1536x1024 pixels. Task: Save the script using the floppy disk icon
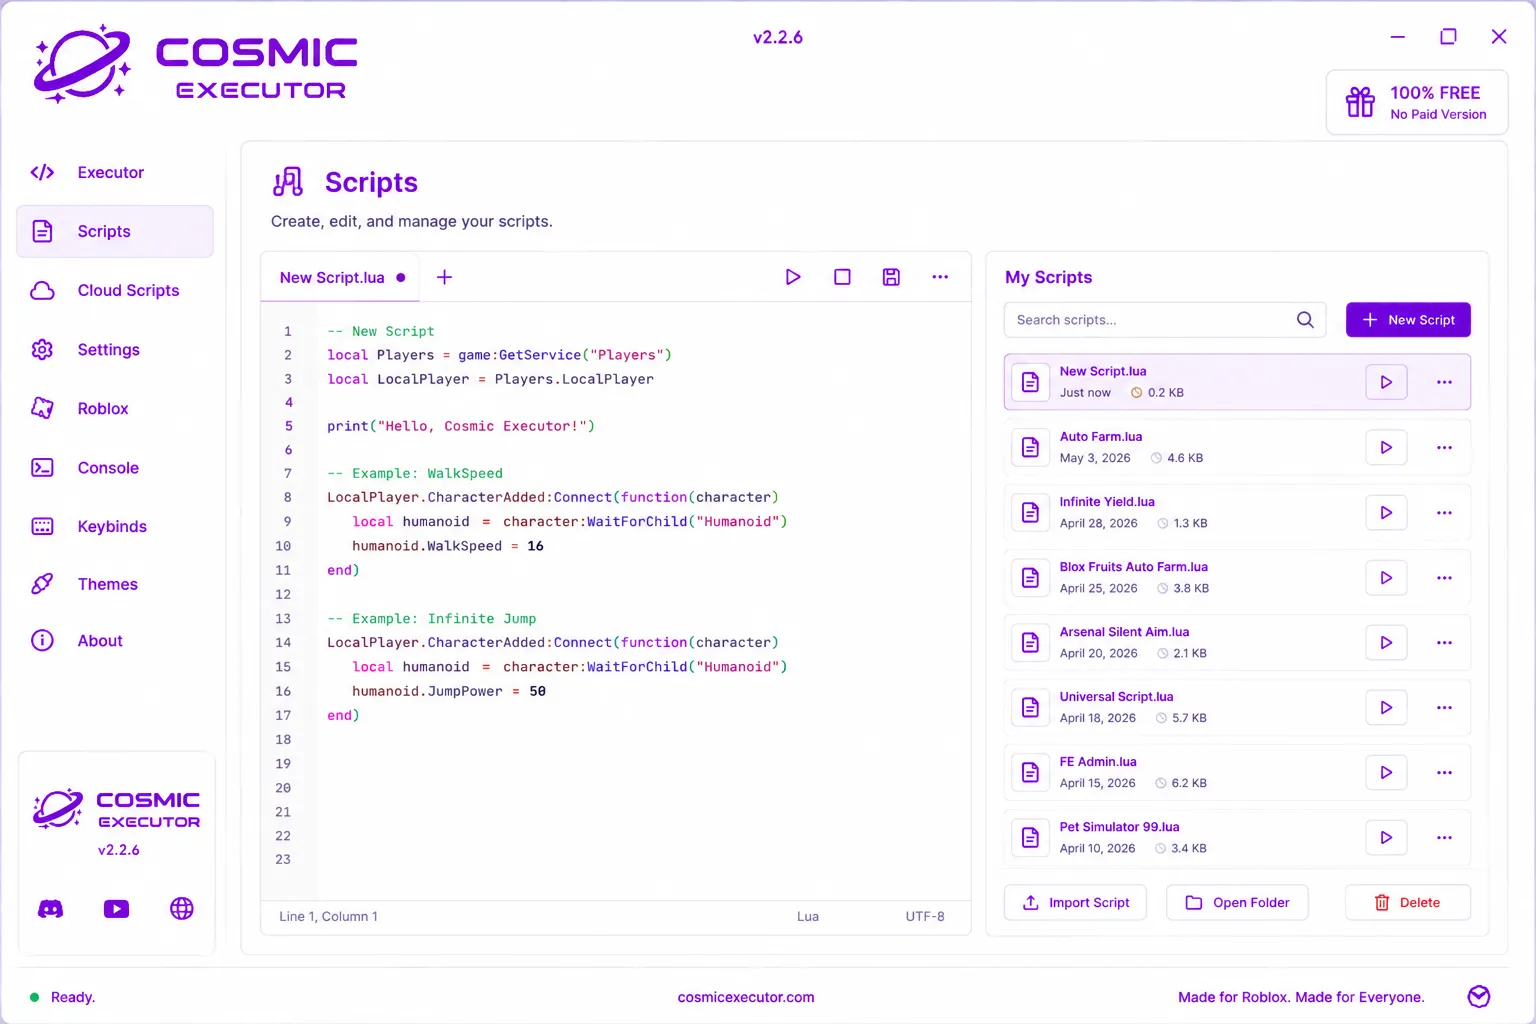point(891,277)
